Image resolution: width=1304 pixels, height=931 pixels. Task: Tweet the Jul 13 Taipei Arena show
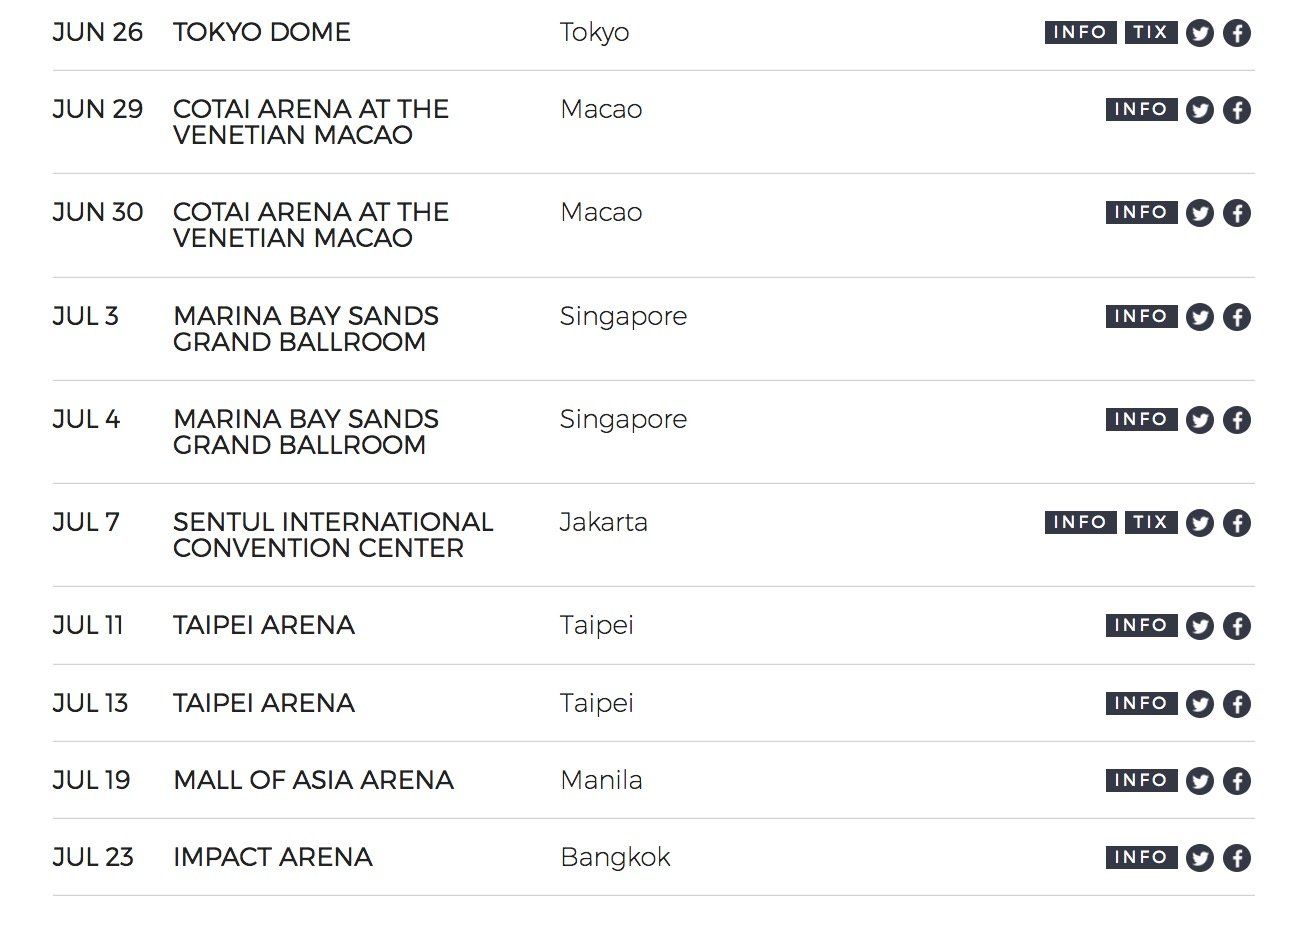1200,704
